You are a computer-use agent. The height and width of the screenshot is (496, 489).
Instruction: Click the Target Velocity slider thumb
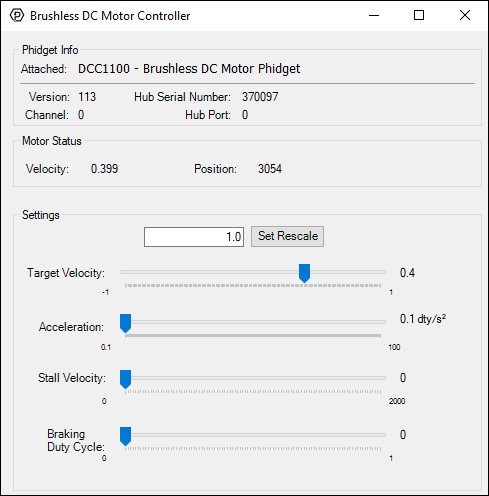click(304, 273)
